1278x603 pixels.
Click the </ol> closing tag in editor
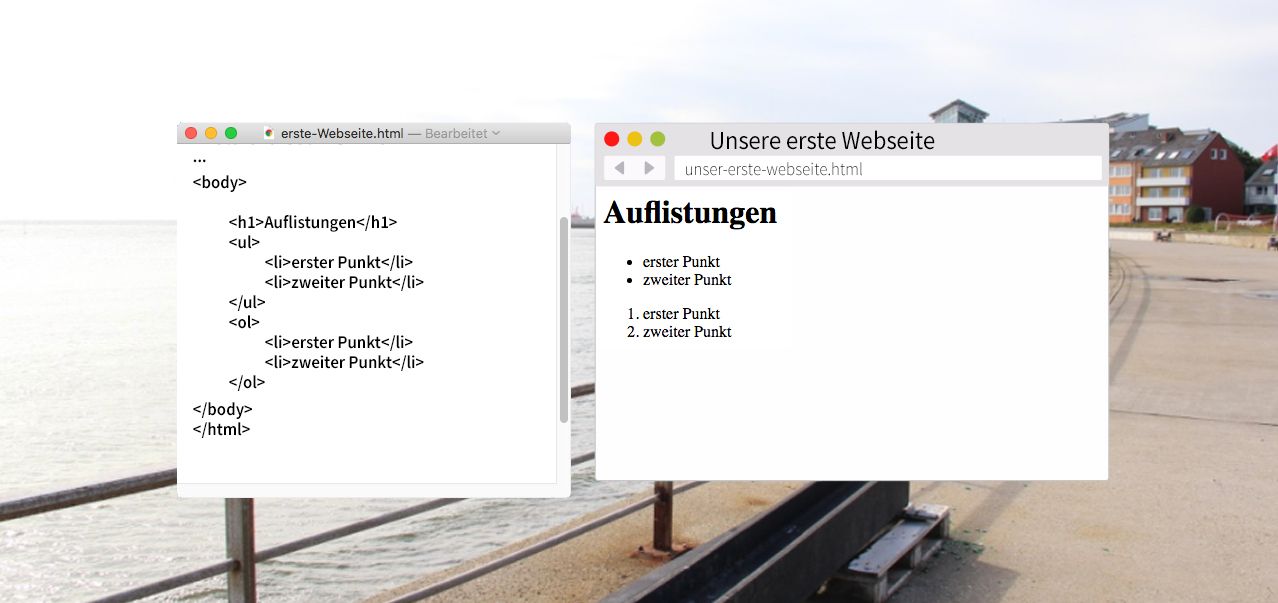tap(247, 382)
